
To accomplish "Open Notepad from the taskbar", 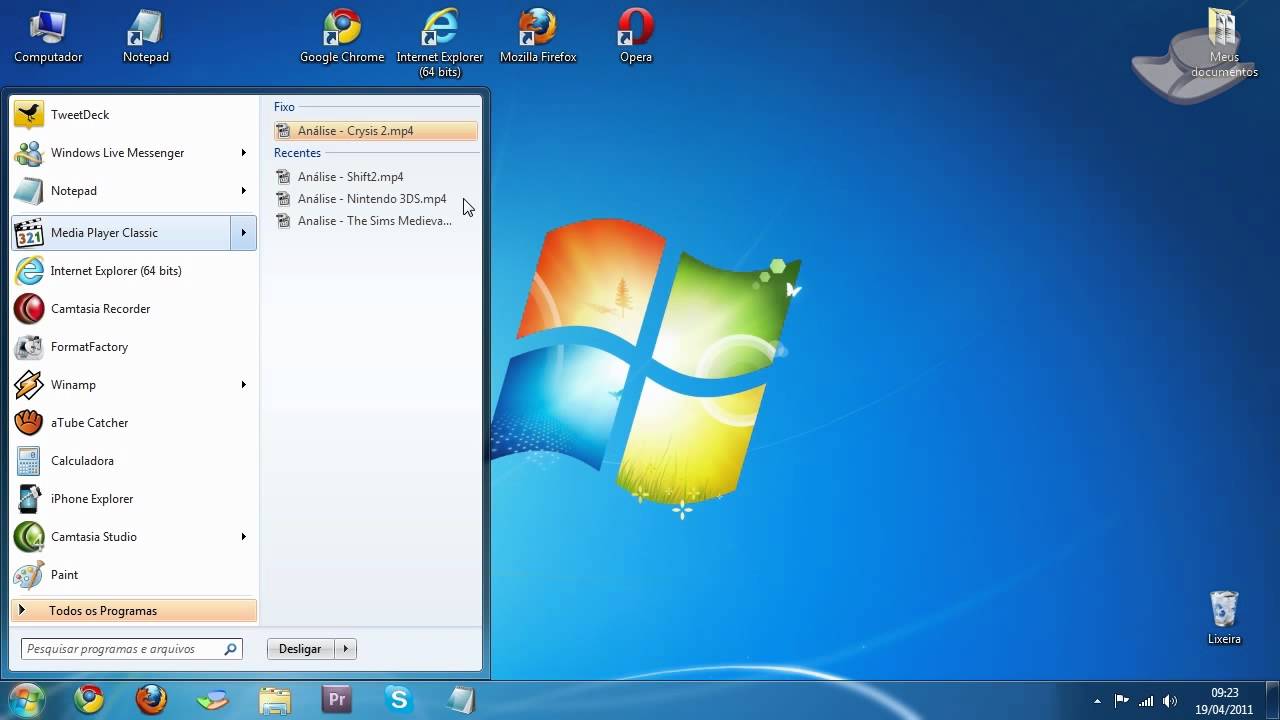I will point(461,700).
